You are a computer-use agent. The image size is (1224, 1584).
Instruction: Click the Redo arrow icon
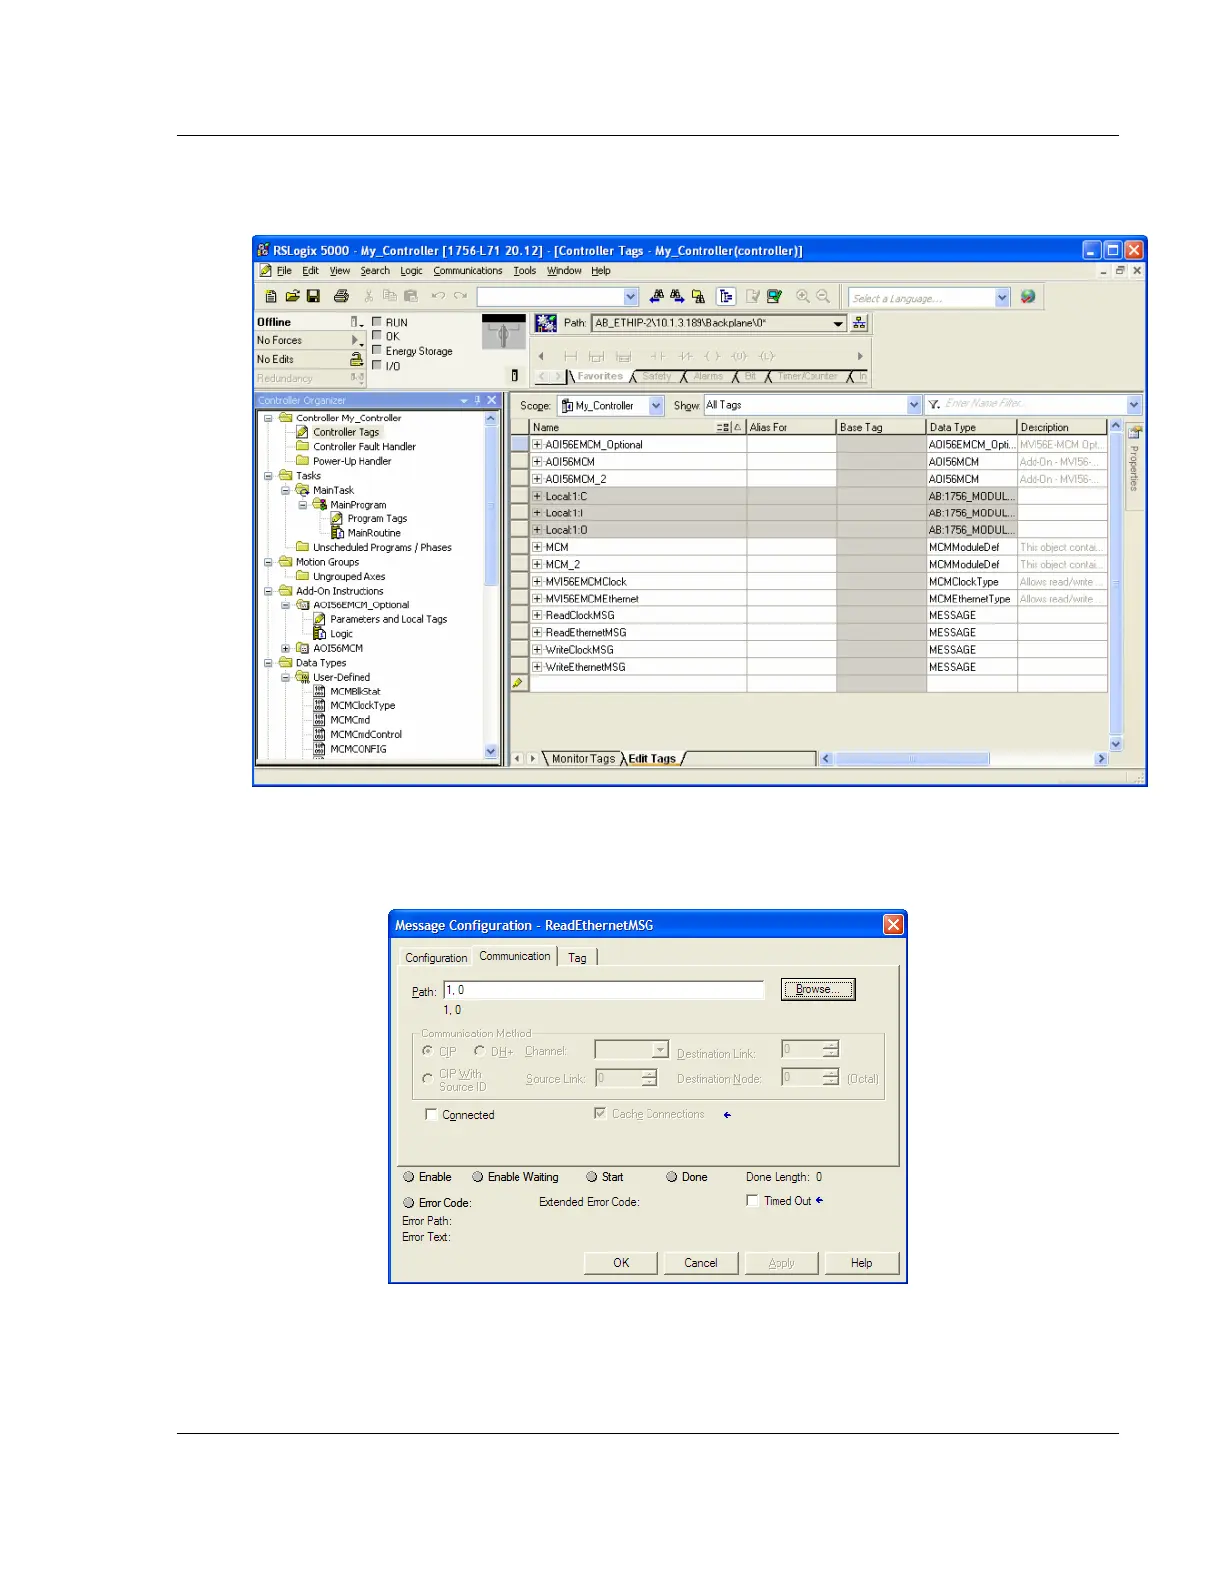tap(460, 297)
